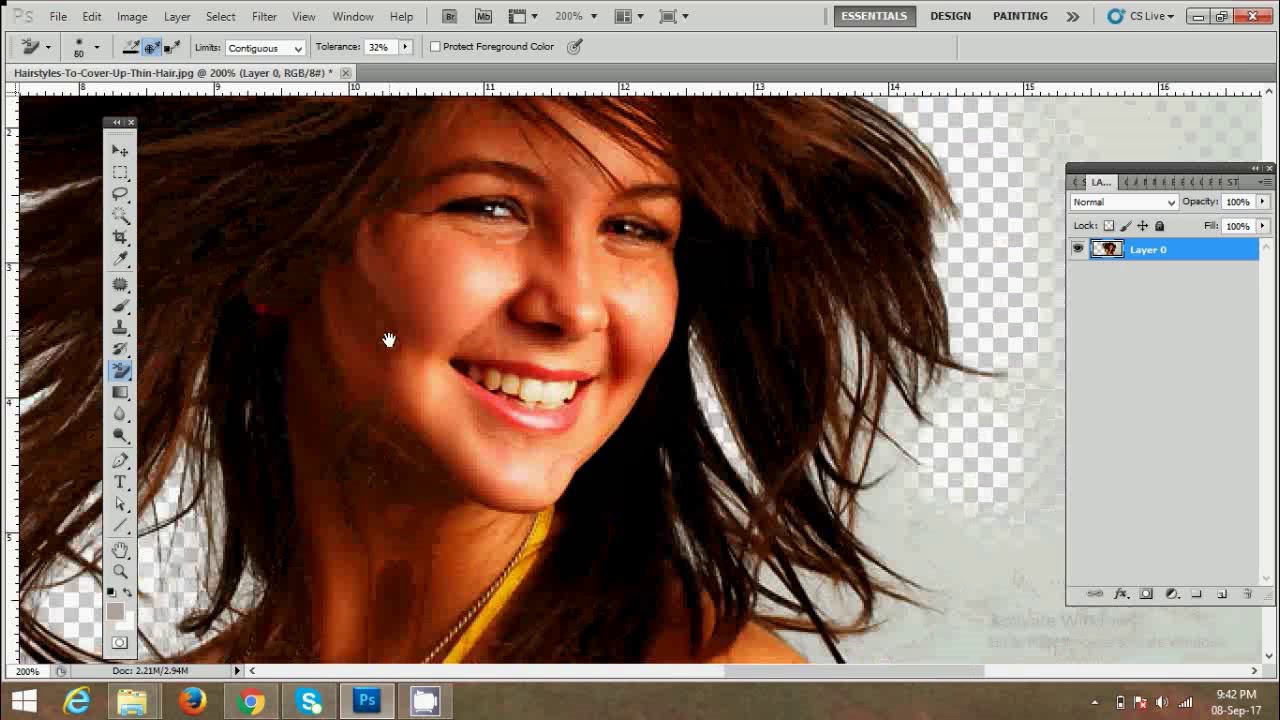Screen dimensions: 1280x720
Task: Switch to the PAINTING workspace
Action: click(1020, 16)
